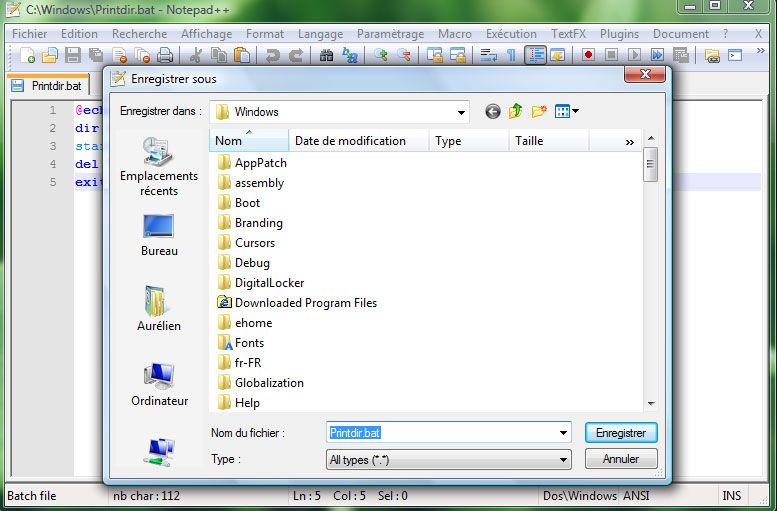Click the Open file toolbar icon

tap(50, 55)
